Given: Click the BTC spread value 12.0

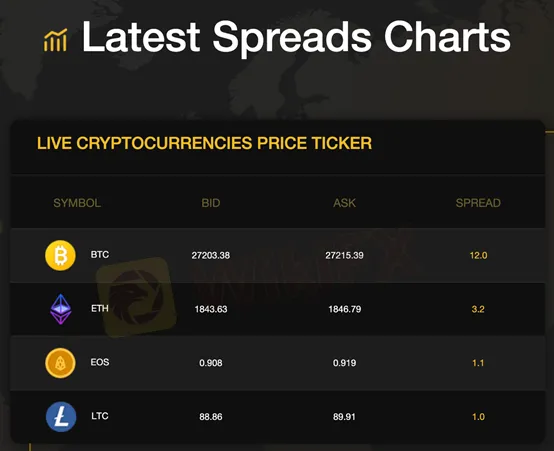Looking at the screenshot, I should click(478, 255).
